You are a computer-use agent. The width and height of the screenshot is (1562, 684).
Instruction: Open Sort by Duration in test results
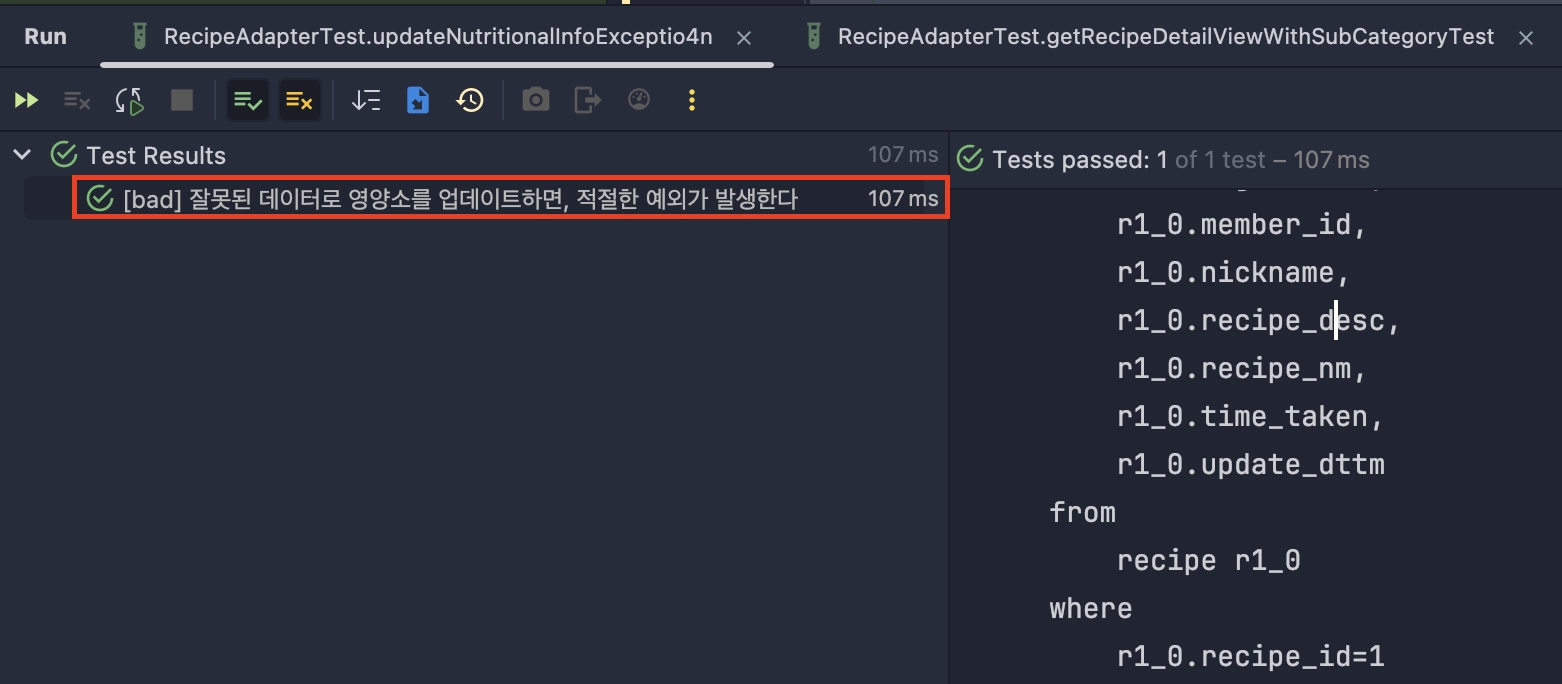[x=366, y=100]
